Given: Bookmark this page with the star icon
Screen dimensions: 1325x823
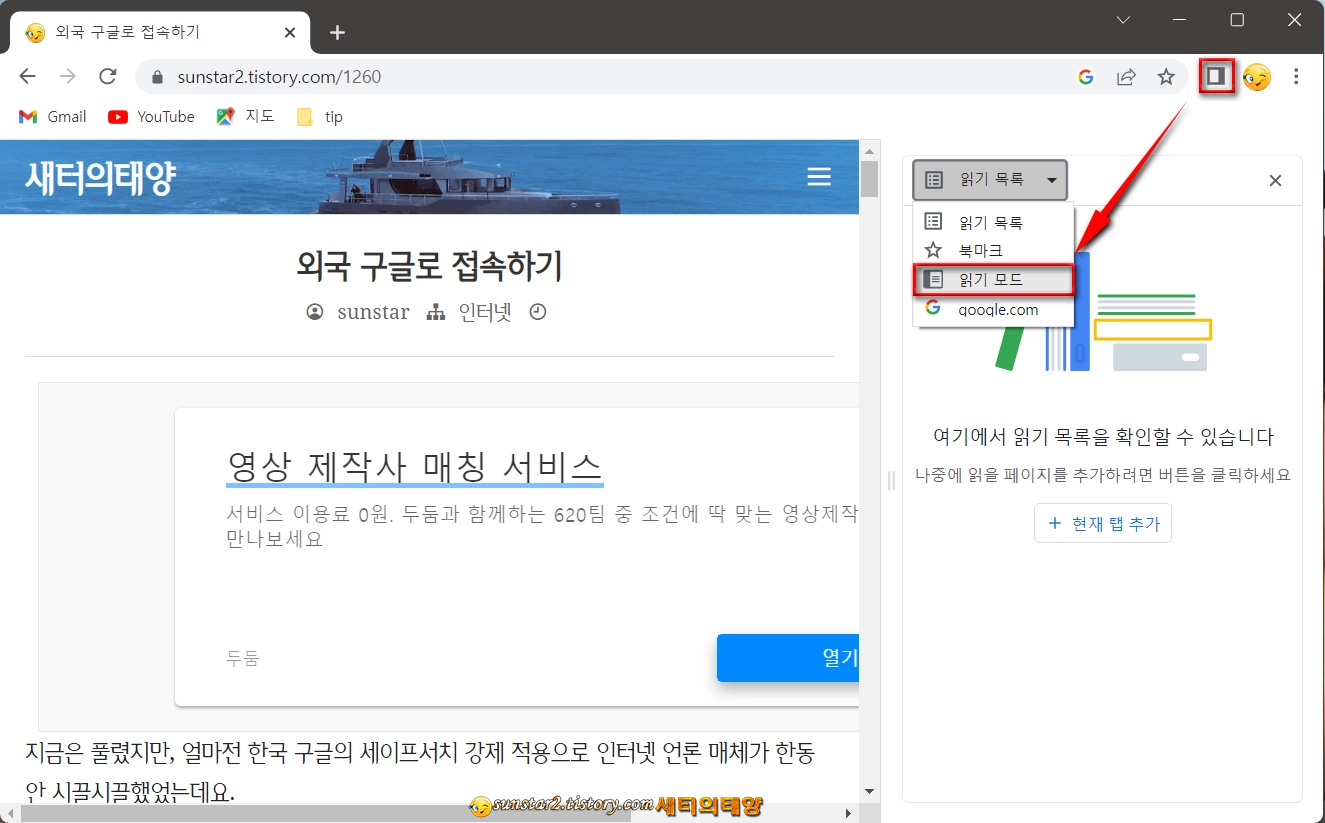Looking at the screenshot, I should pos(1166,76).
